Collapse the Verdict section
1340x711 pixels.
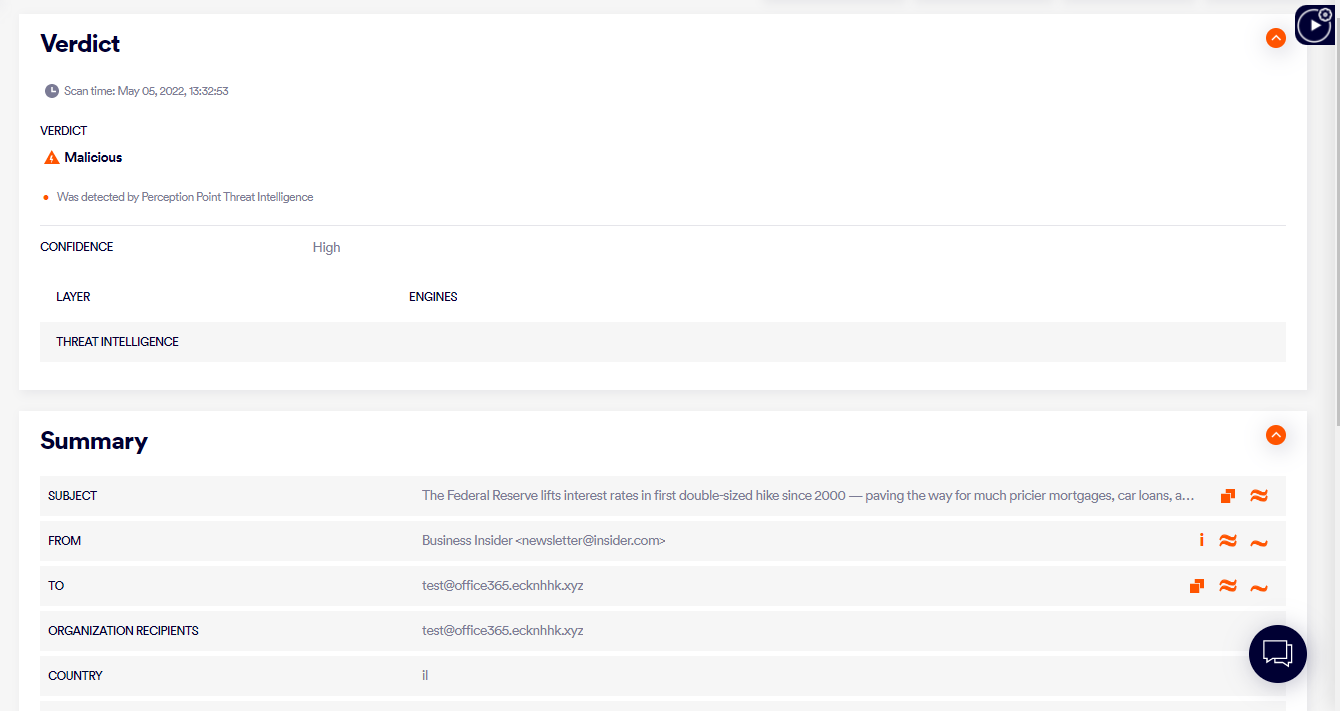point(1275,38)
